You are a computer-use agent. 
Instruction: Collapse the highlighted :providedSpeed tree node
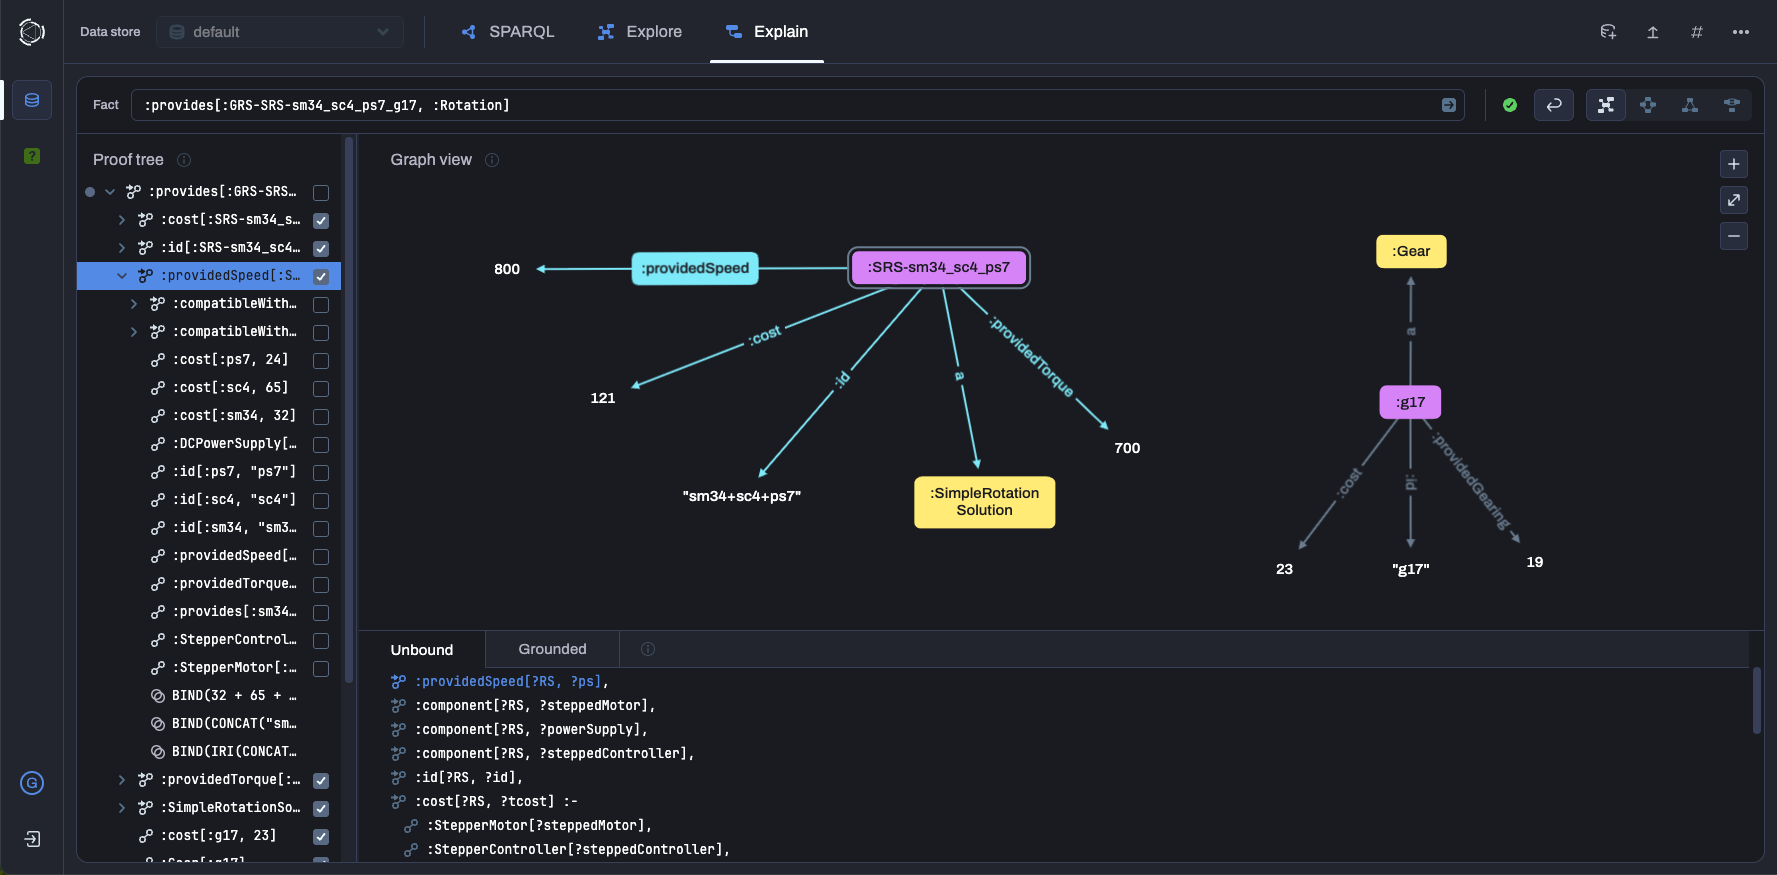[x=122, y=276]
